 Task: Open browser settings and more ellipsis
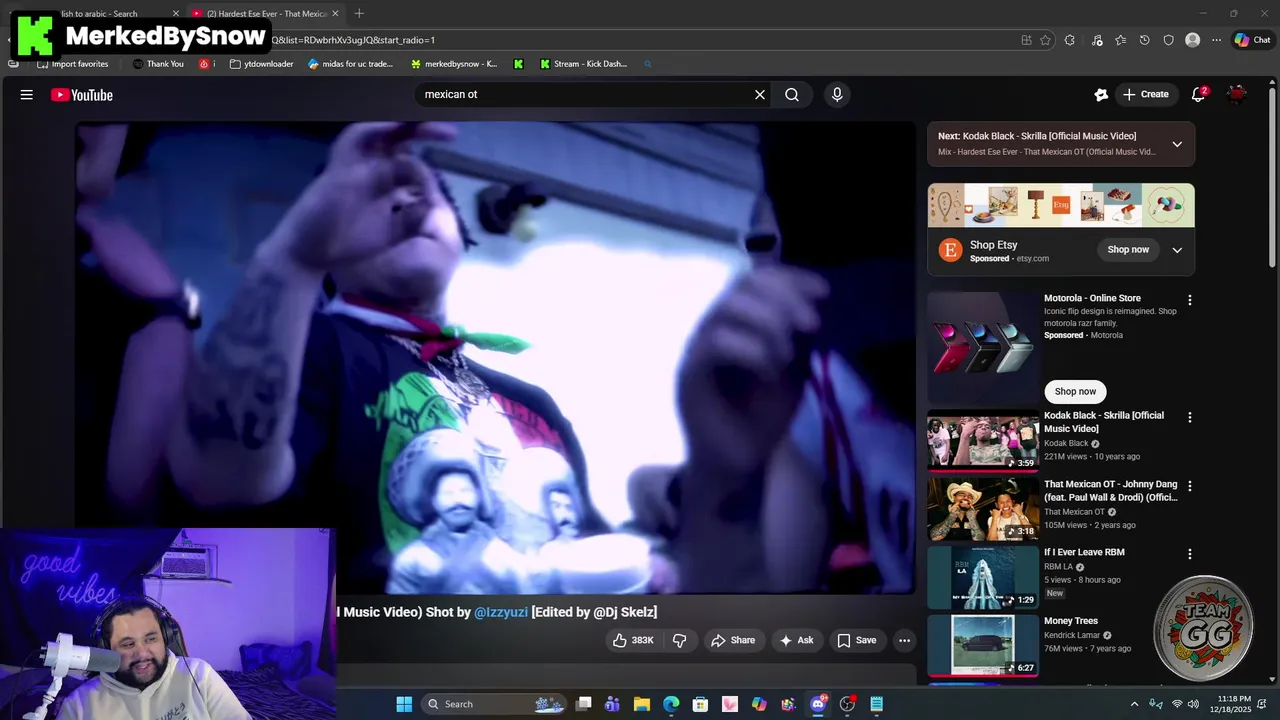click(1216, 40)
